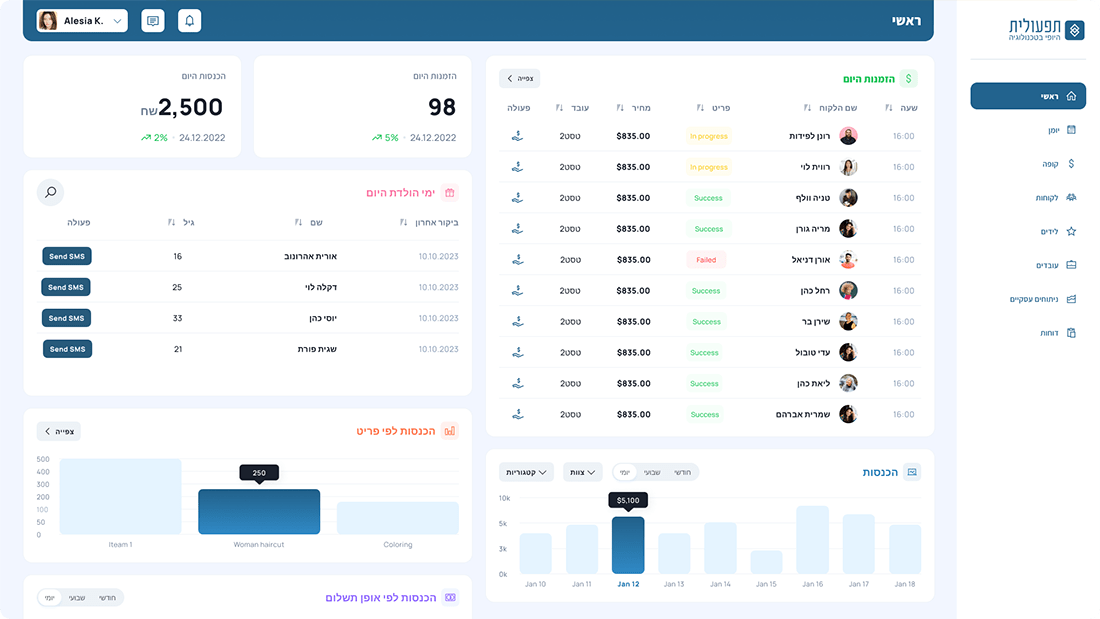Sort birthdays by the גיל column
Image resolution: width=1100 pixels, height=619 pixels.
click(171, 222)
